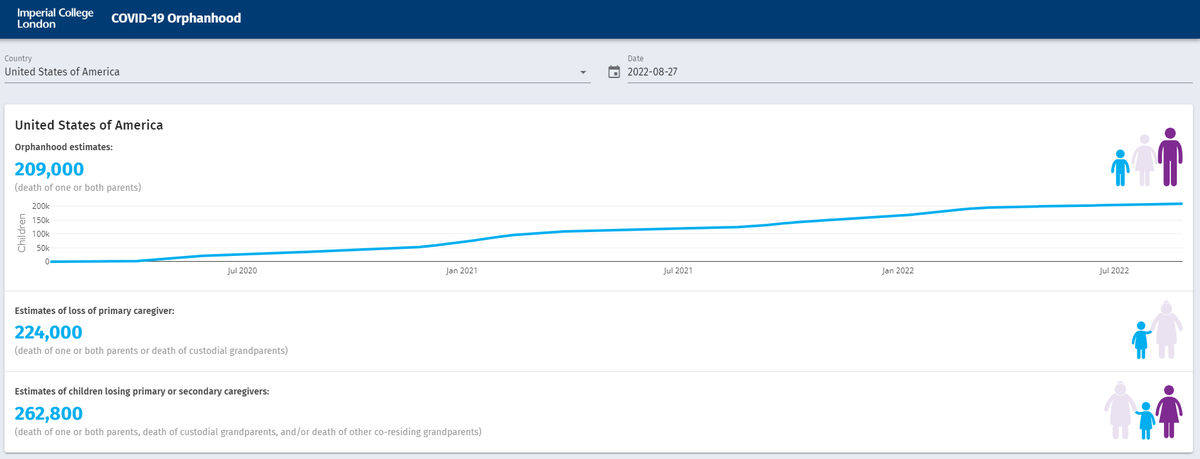The image size is (1200, 459).
Task: Click the Children y-axis title
Action: click(x=21, y=233)
